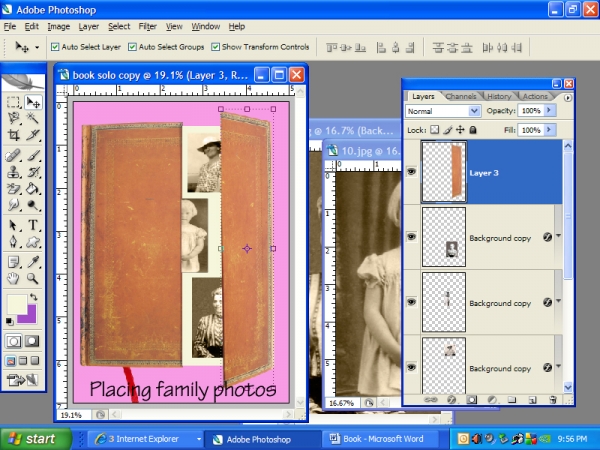Switch to the Channels tab

pos(461,96)
